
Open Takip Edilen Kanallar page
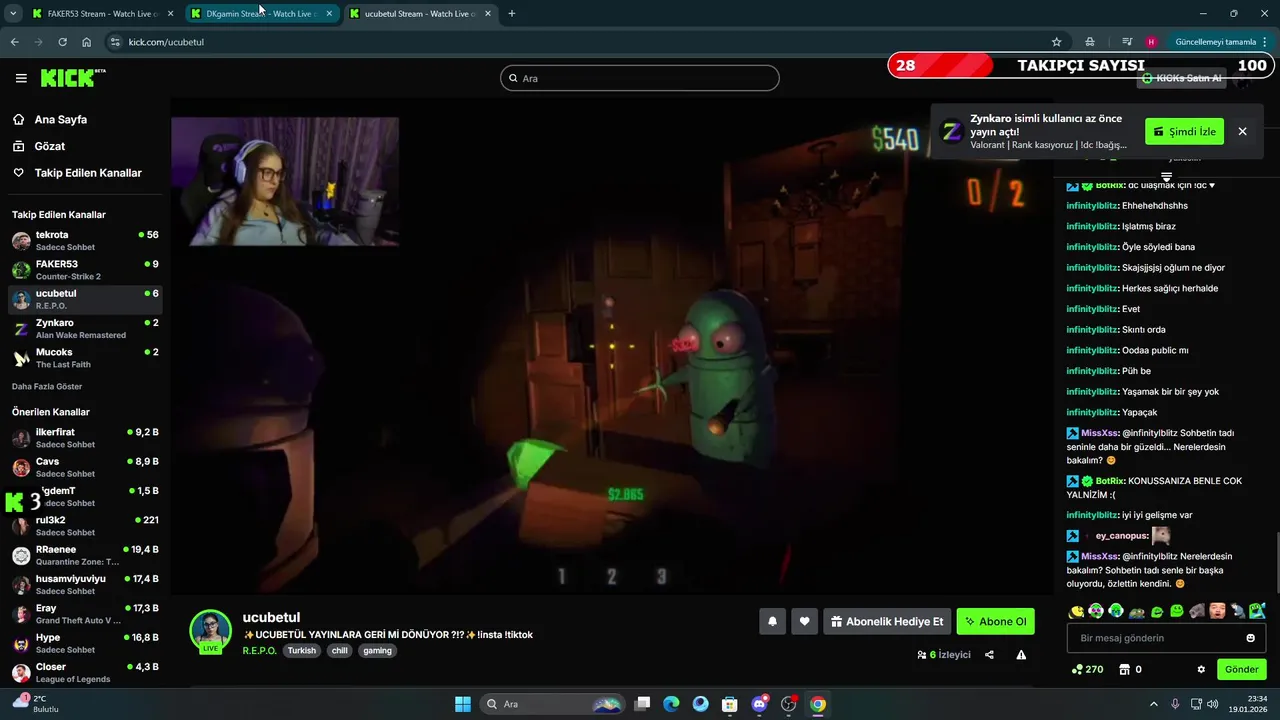(88, 173)
